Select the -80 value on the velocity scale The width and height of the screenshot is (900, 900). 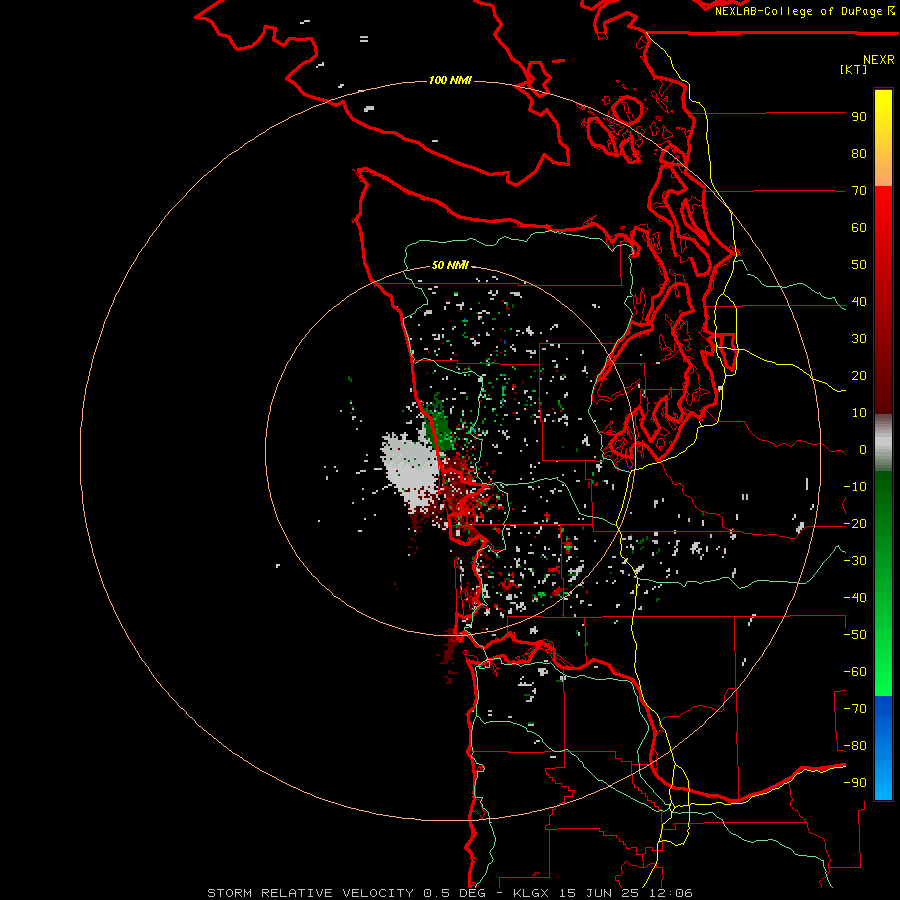coord(855,746)
